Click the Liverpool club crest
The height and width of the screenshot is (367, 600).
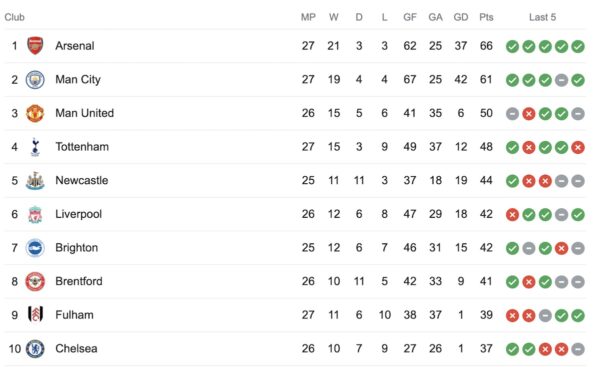[x=35, y=214]
